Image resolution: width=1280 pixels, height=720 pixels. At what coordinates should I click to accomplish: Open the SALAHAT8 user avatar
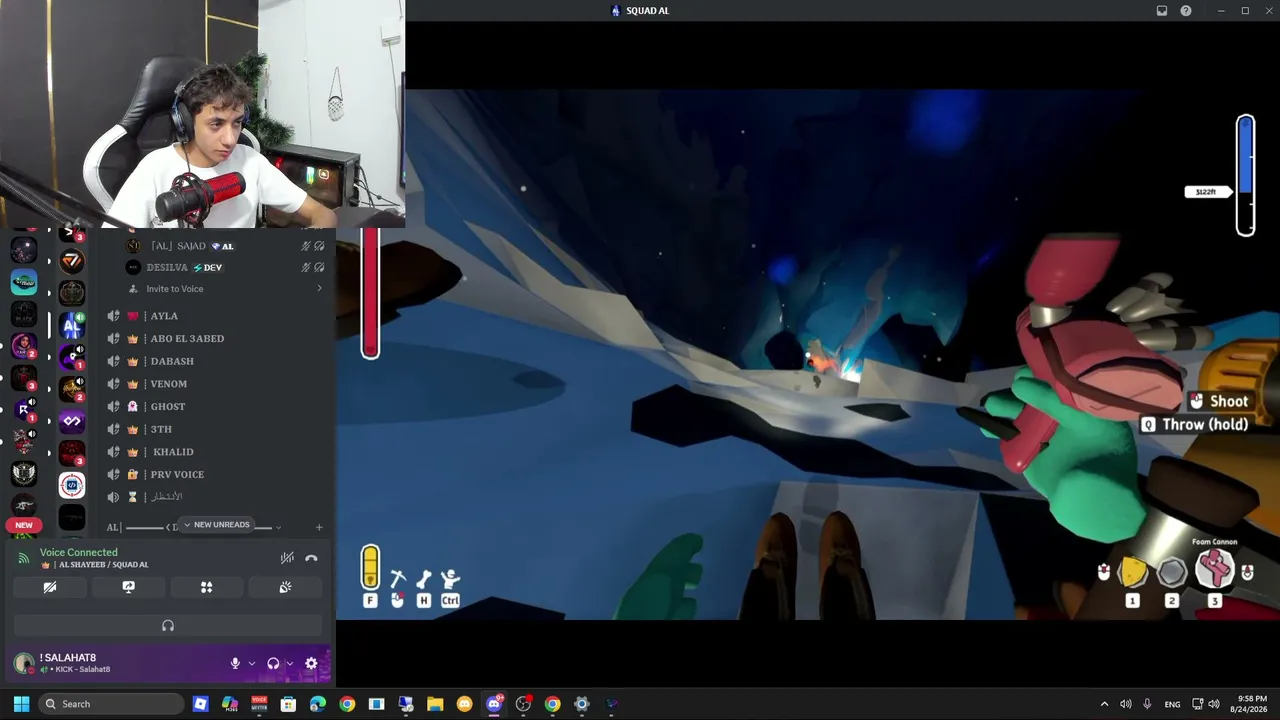24,663
